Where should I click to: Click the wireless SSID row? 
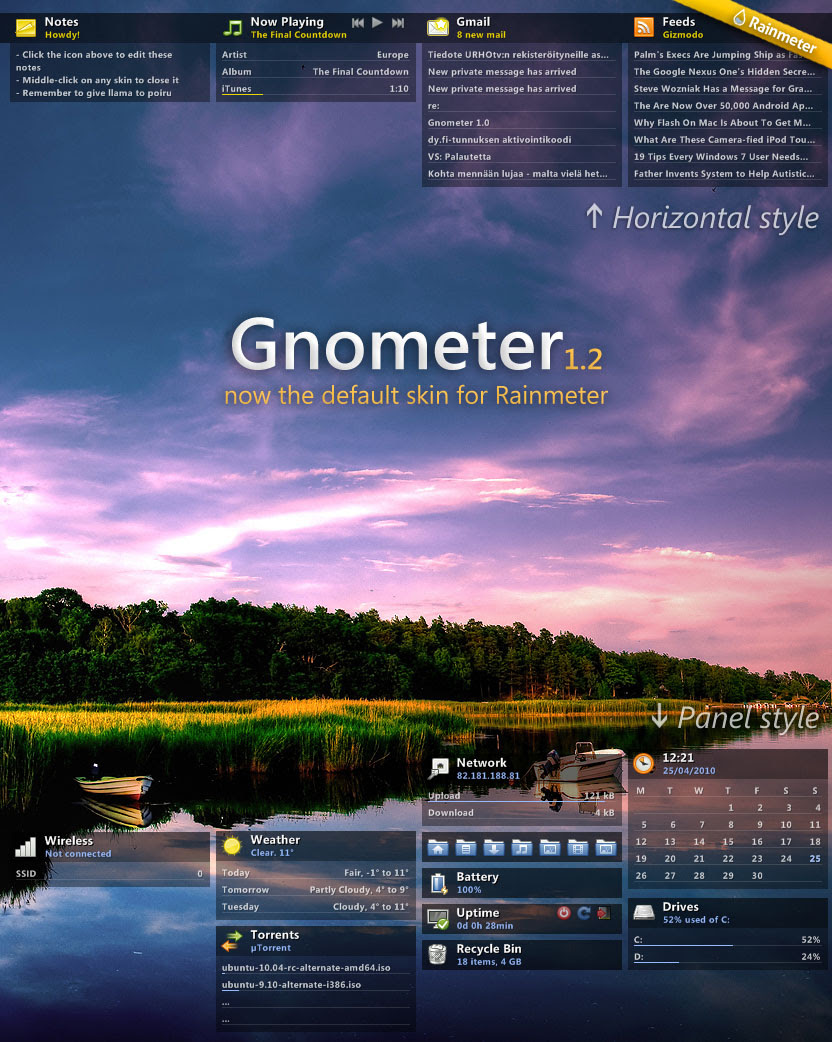coord(109,874)
